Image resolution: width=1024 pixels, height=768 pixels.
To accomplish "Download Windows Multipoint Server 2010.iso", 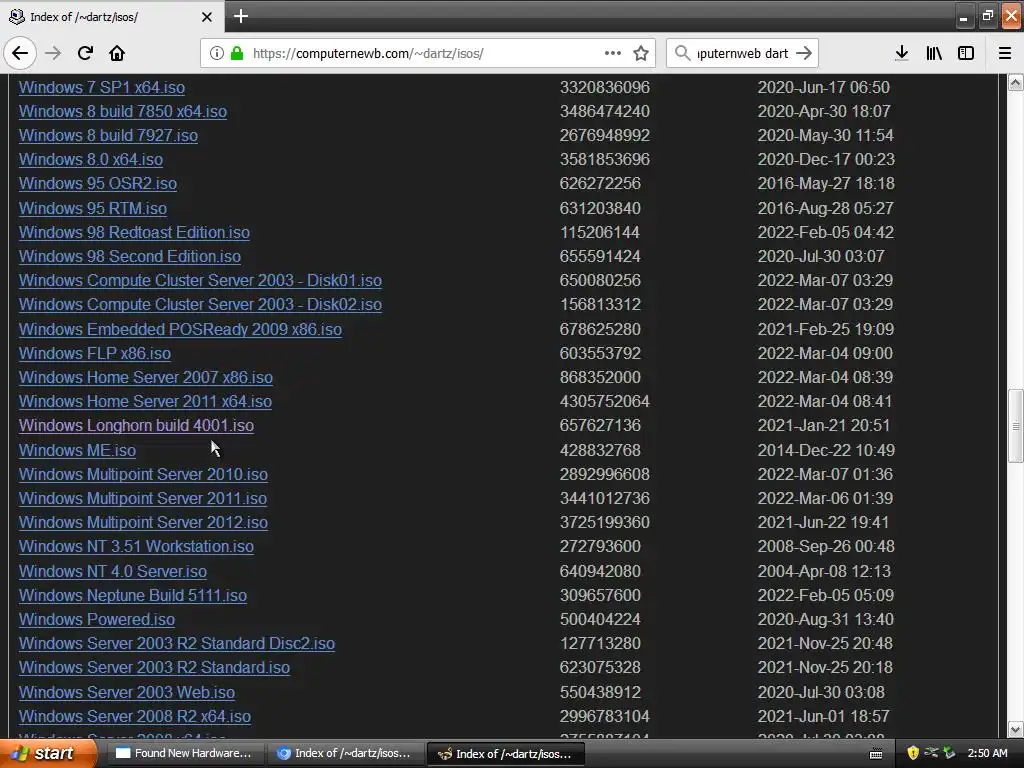I will point(144,474).
